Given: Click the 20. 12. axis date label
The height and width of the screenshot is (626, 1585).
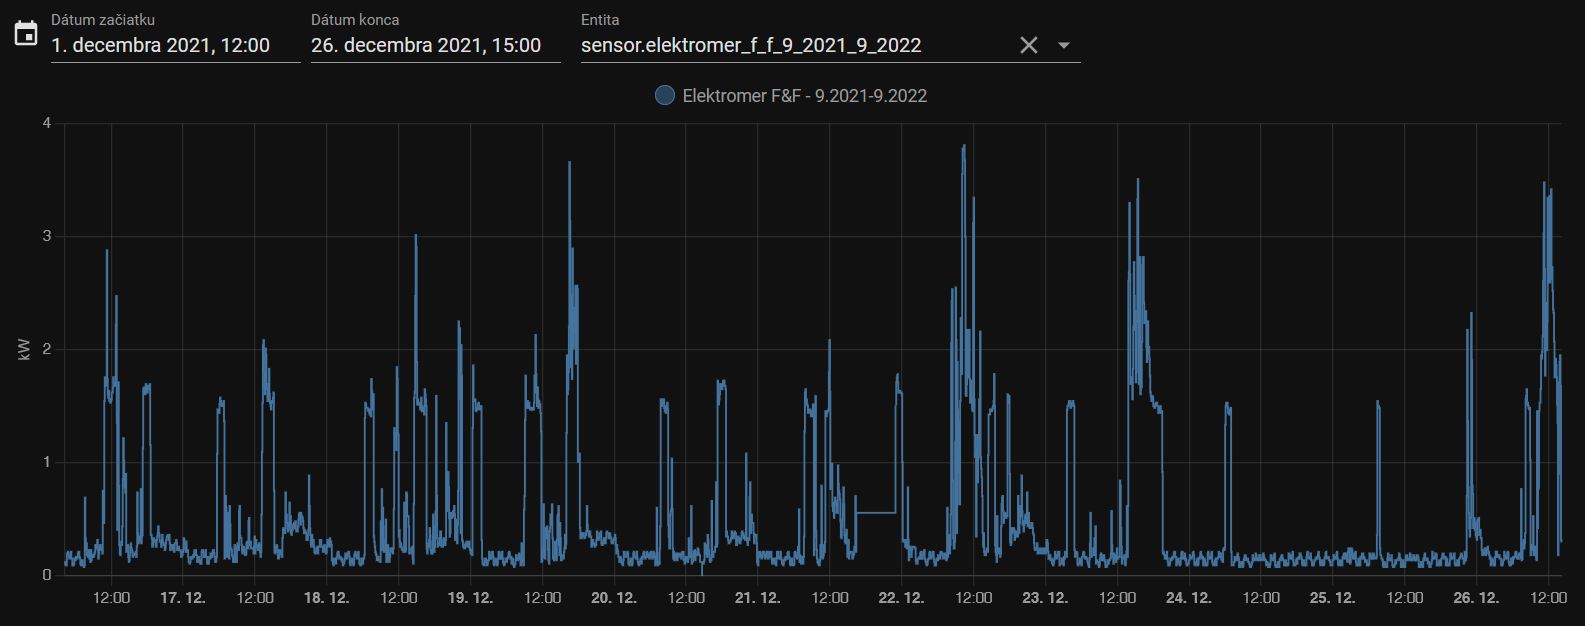Looking at the screenshot, I should coord(615,598).
